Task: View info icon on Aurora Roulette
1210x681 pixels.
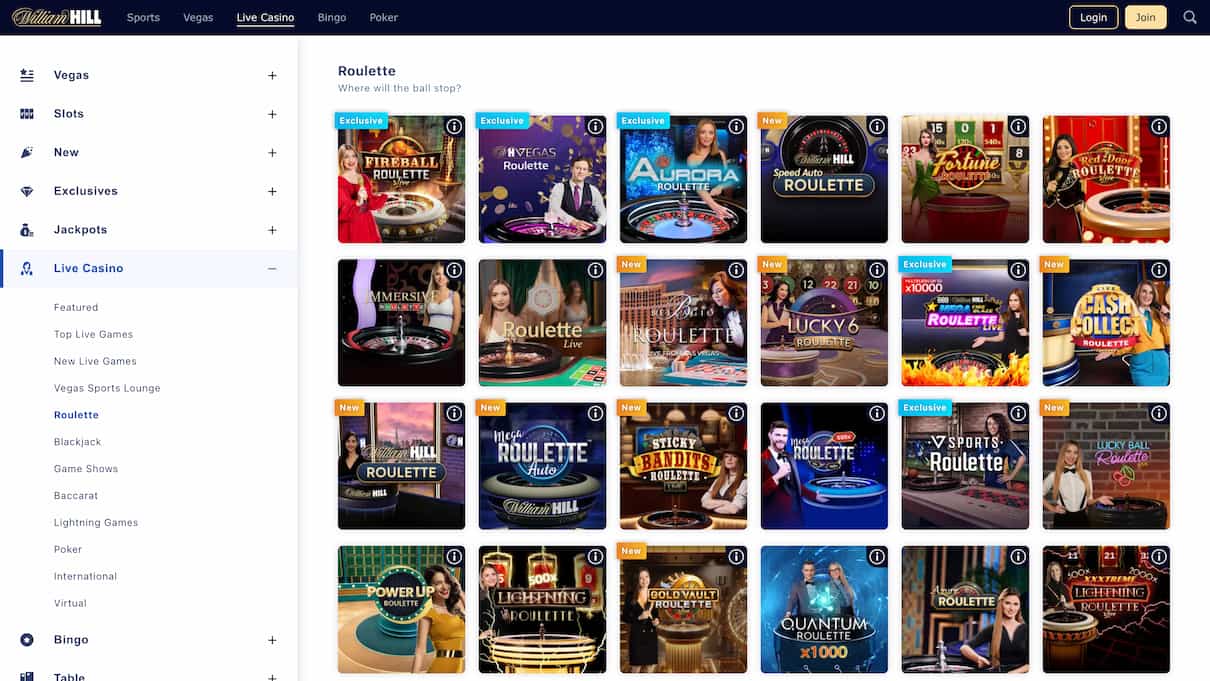Action: coord(736,127)
